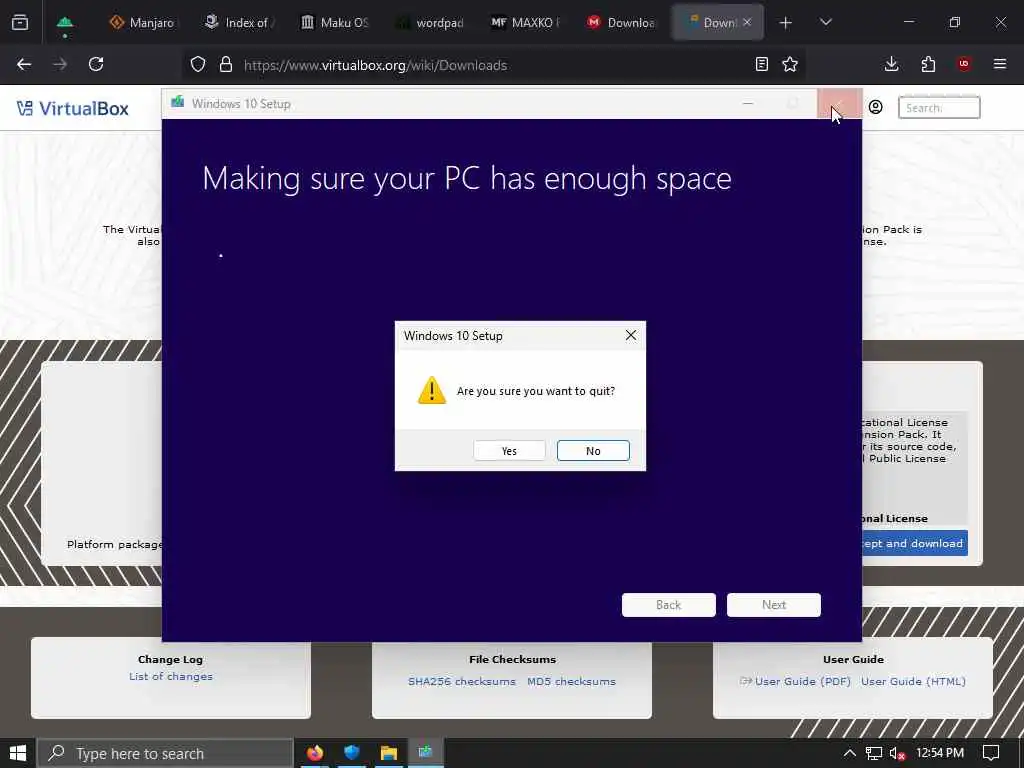Reload the current page in Firefox

tap(96, 64)
